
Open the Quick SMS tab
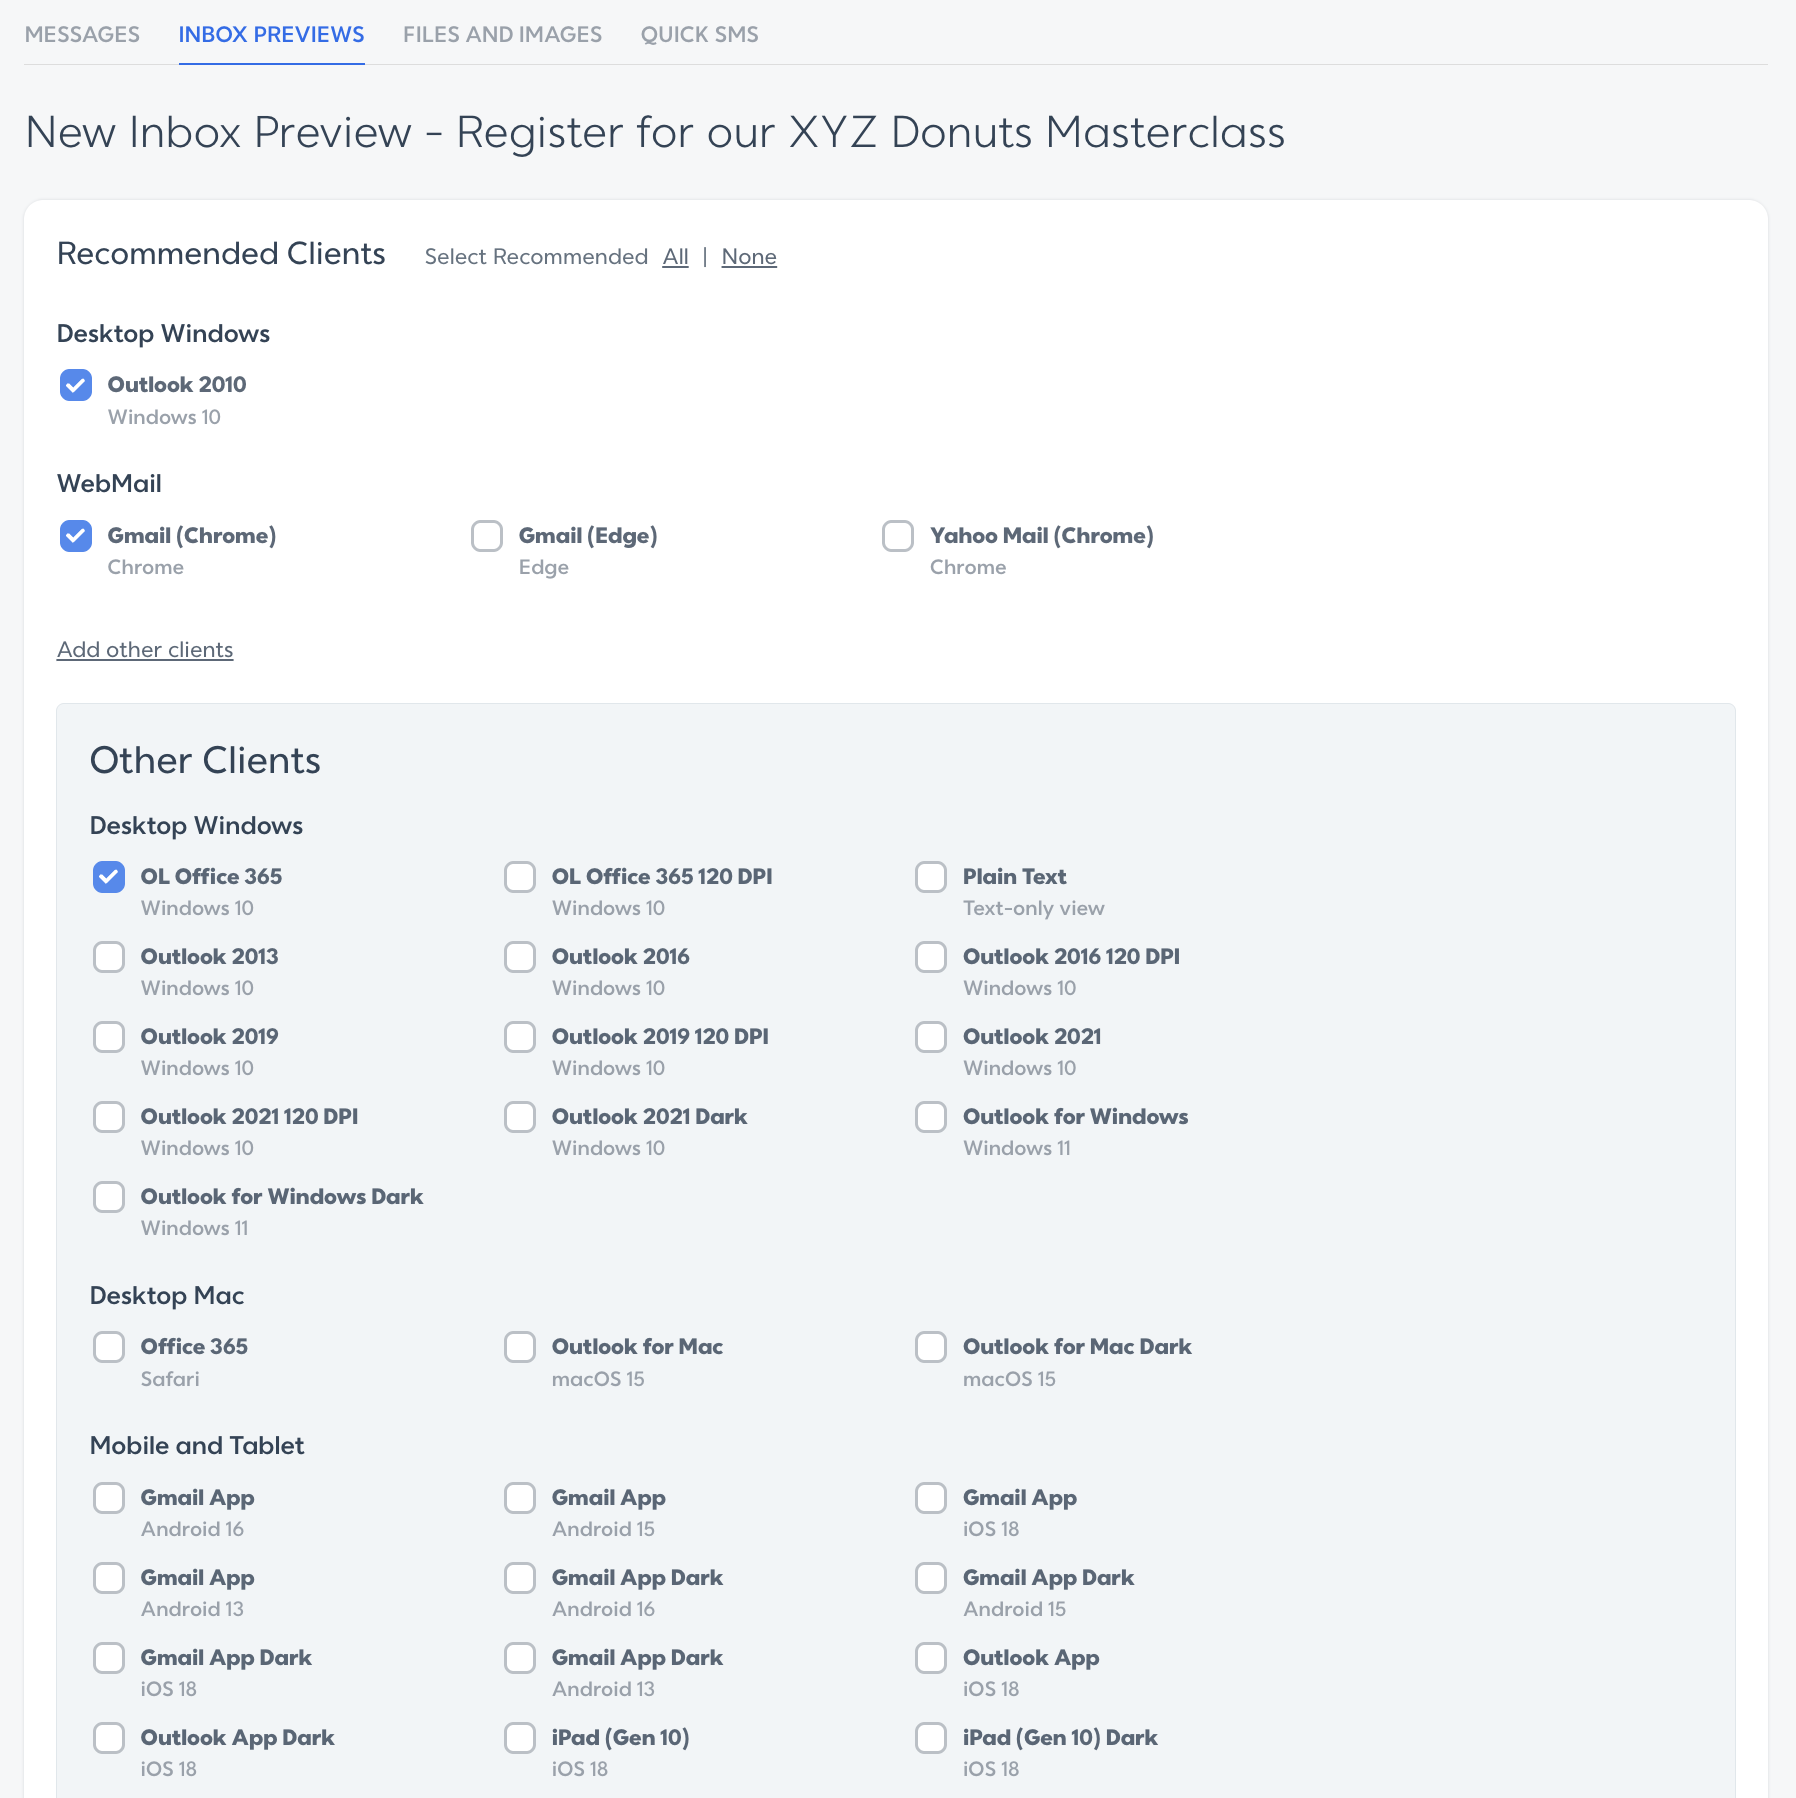(699, 34)
